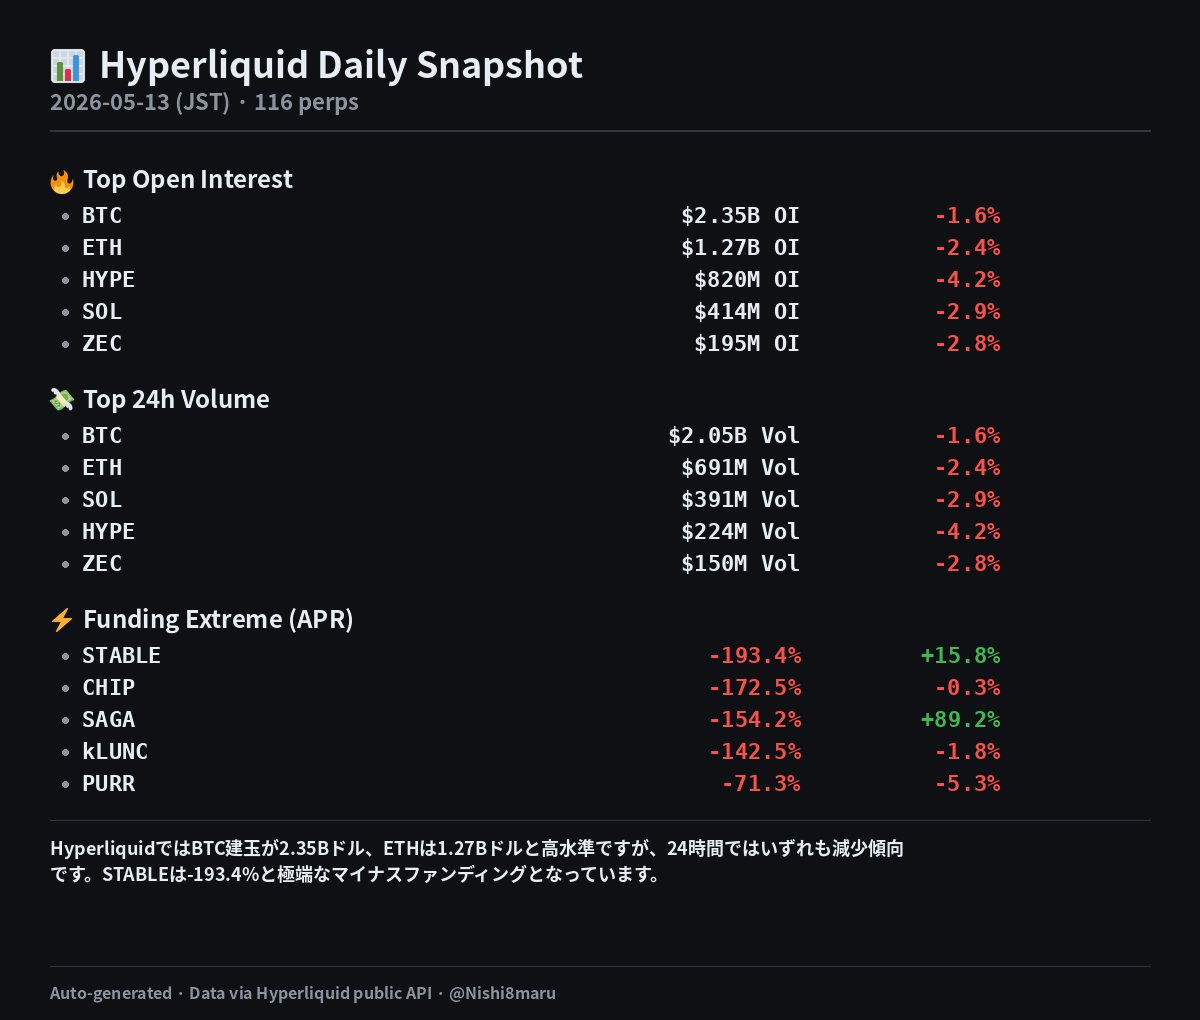Image resolution: width=1200 pixels, height=1020 pixels.
Task: Click the lightning bolt icon beside Funding Extreme
Action: click(62, 620)
